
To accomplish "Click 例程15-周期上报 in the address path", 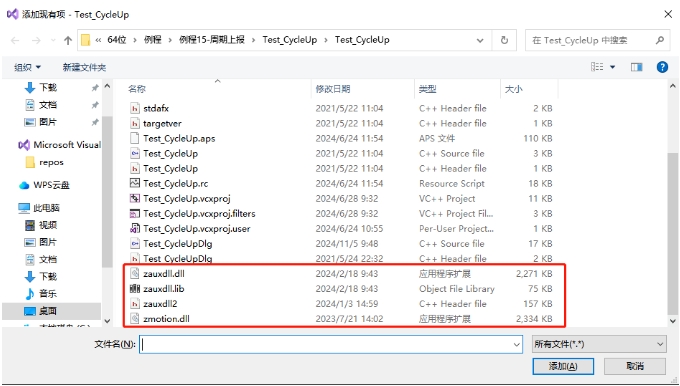I will [212, 40].
